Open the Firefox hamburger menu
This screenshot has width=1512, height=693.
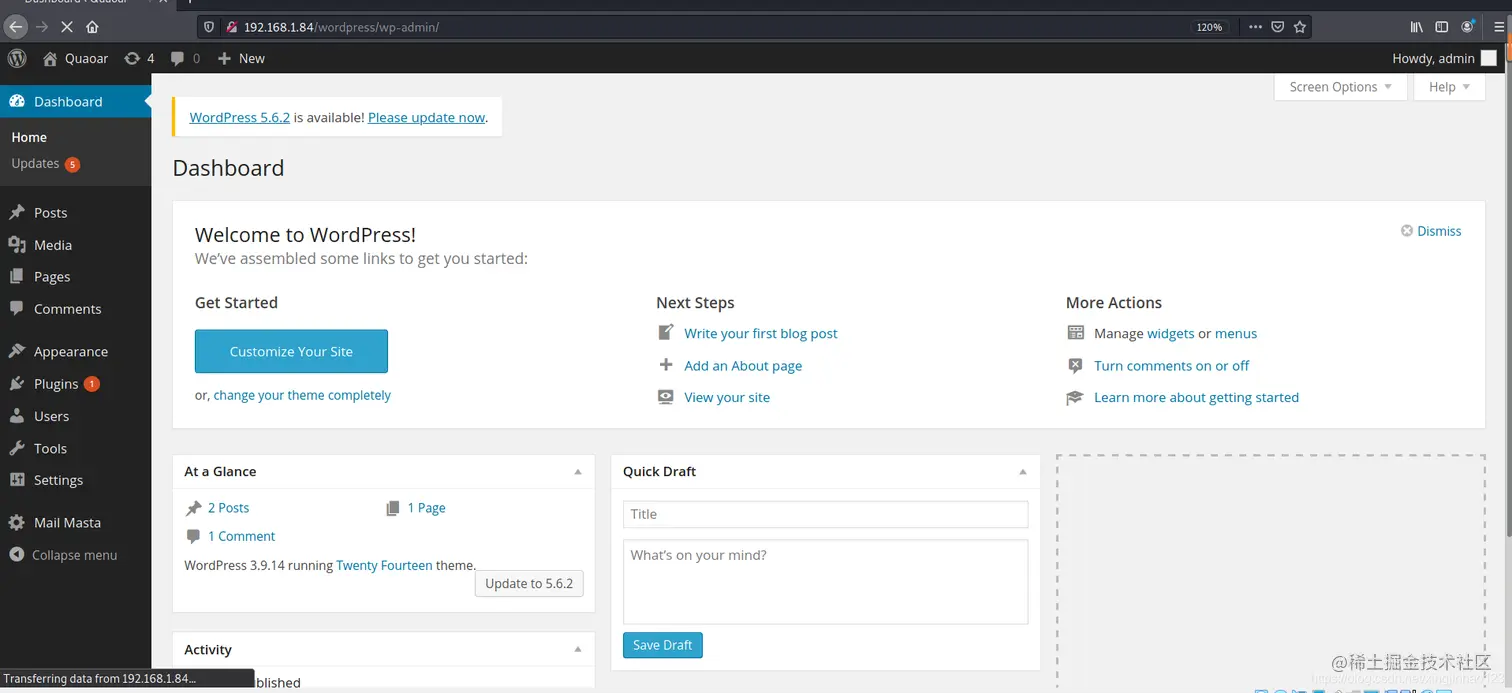pos(1498,27)
